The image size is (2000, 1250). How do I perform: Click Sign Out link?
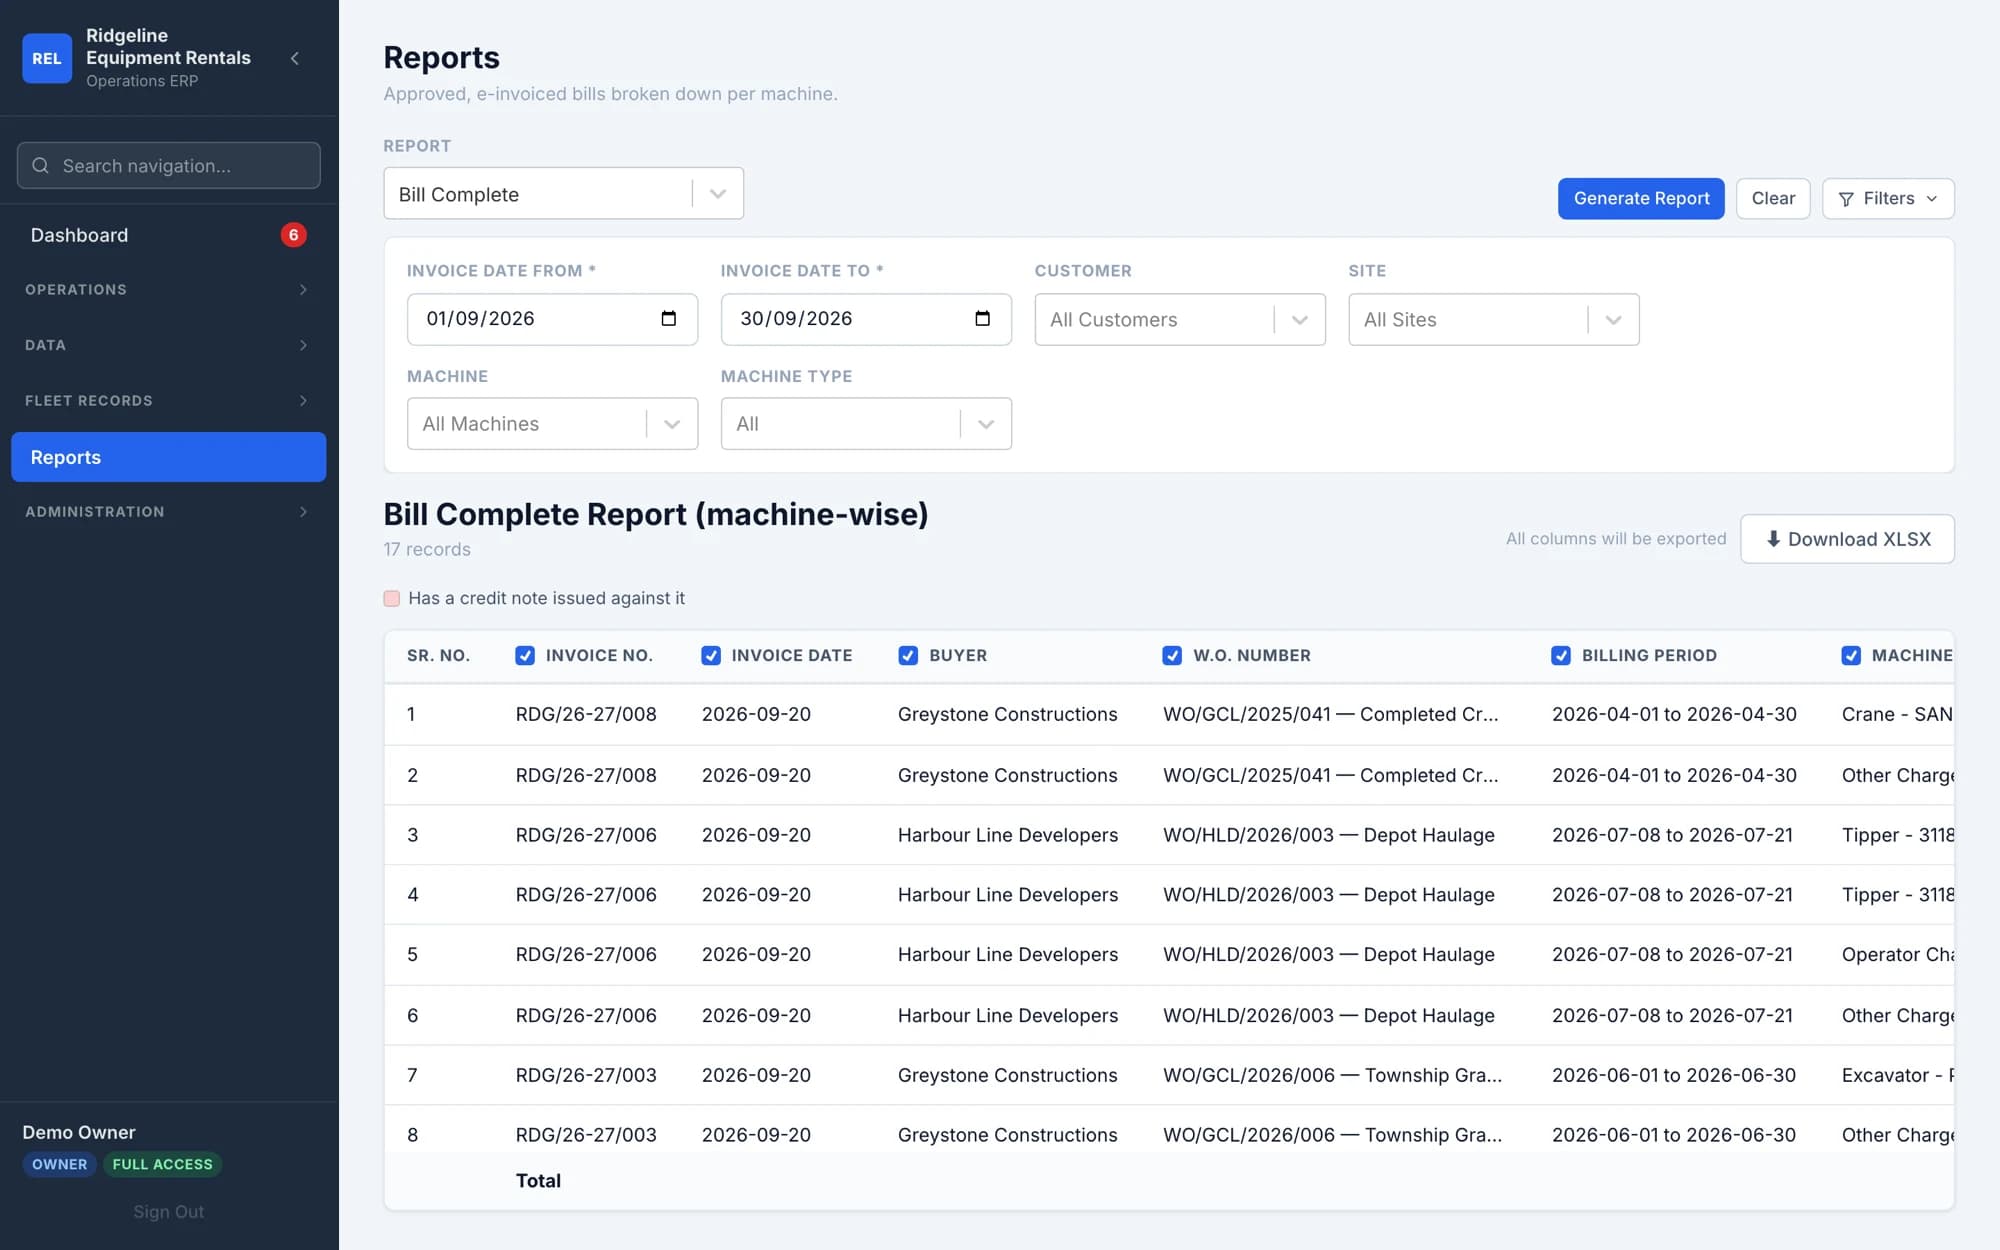tap(168, 1212)
